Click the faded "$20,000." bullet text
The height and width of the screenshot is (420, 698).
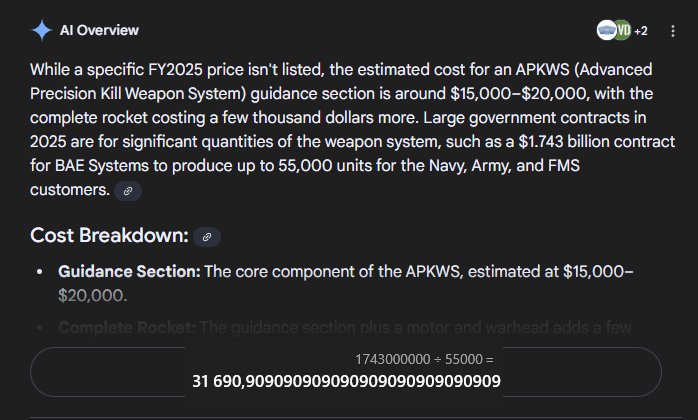pos(93,296)
